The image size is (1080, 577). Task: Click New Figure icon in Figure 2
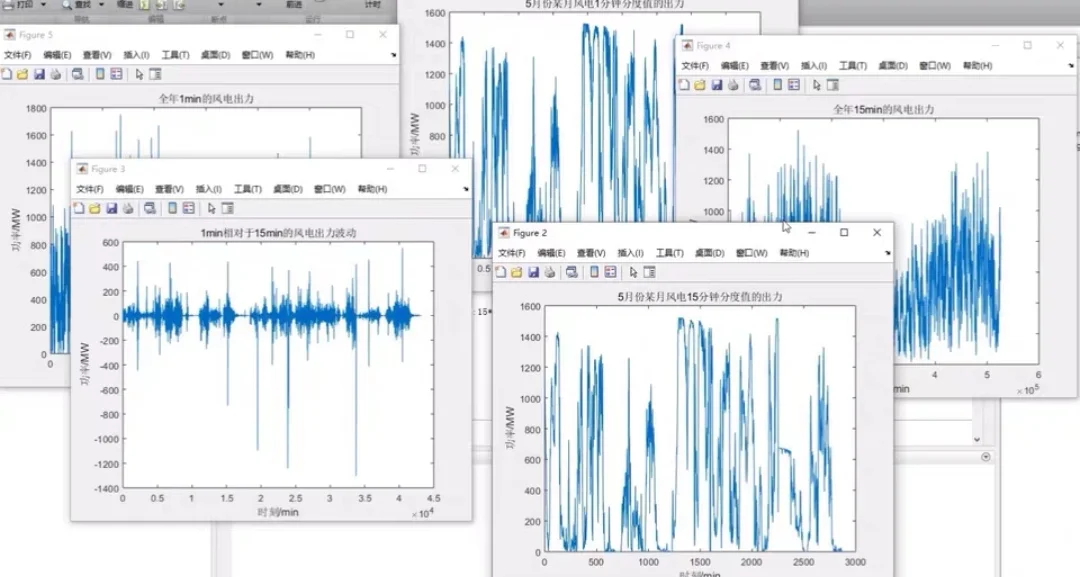click(x=501, y=273)
